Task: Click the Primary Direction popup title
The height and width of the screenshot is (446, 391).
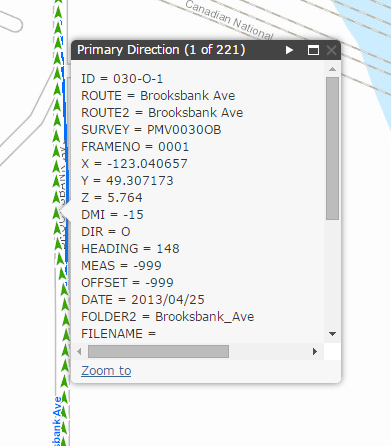Action: (x=161, y=50)
